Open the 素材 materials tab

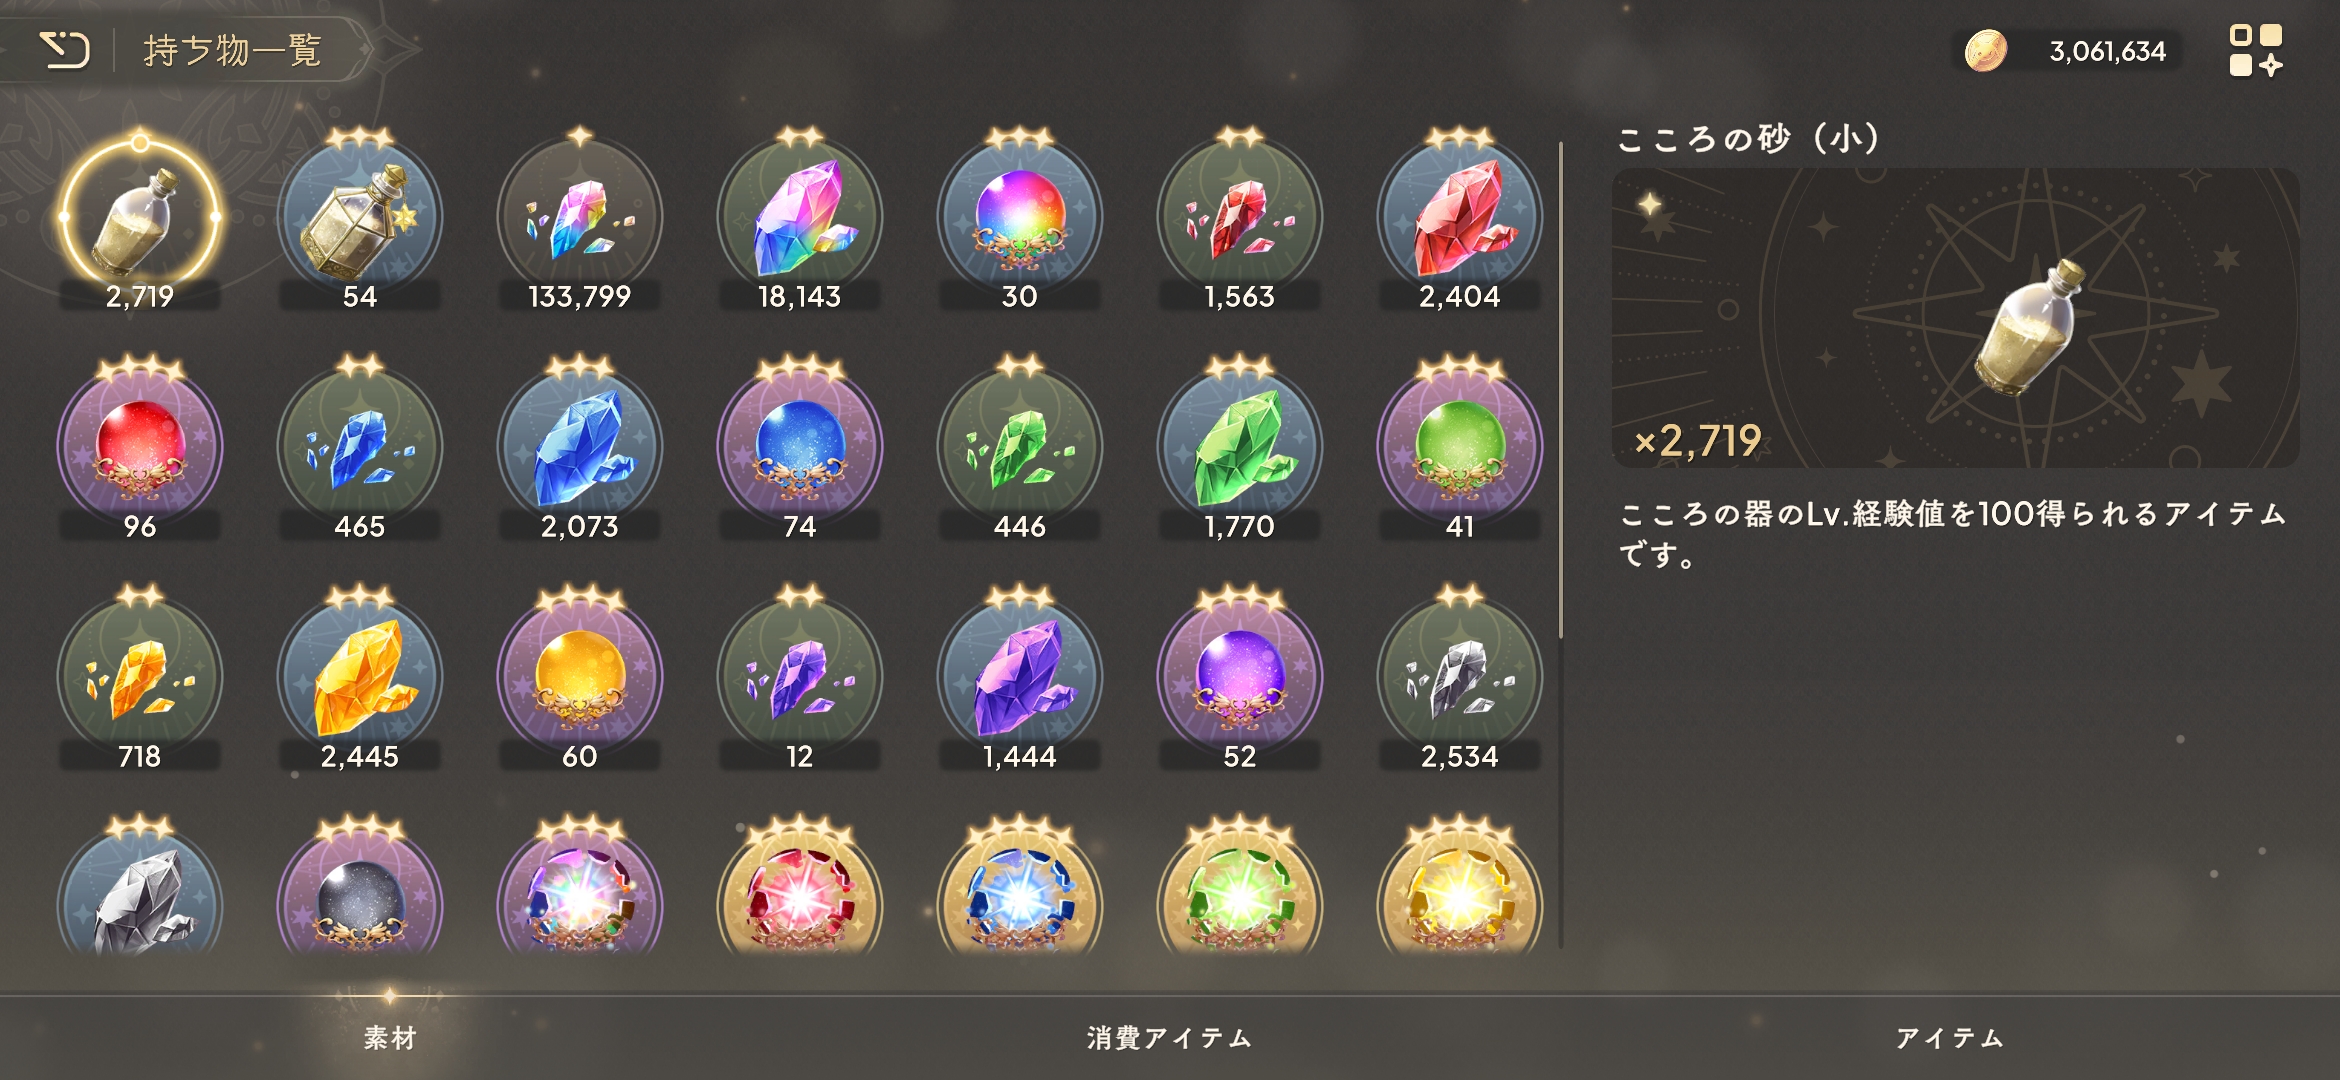pyautogui.click(x=390, y=1038)
